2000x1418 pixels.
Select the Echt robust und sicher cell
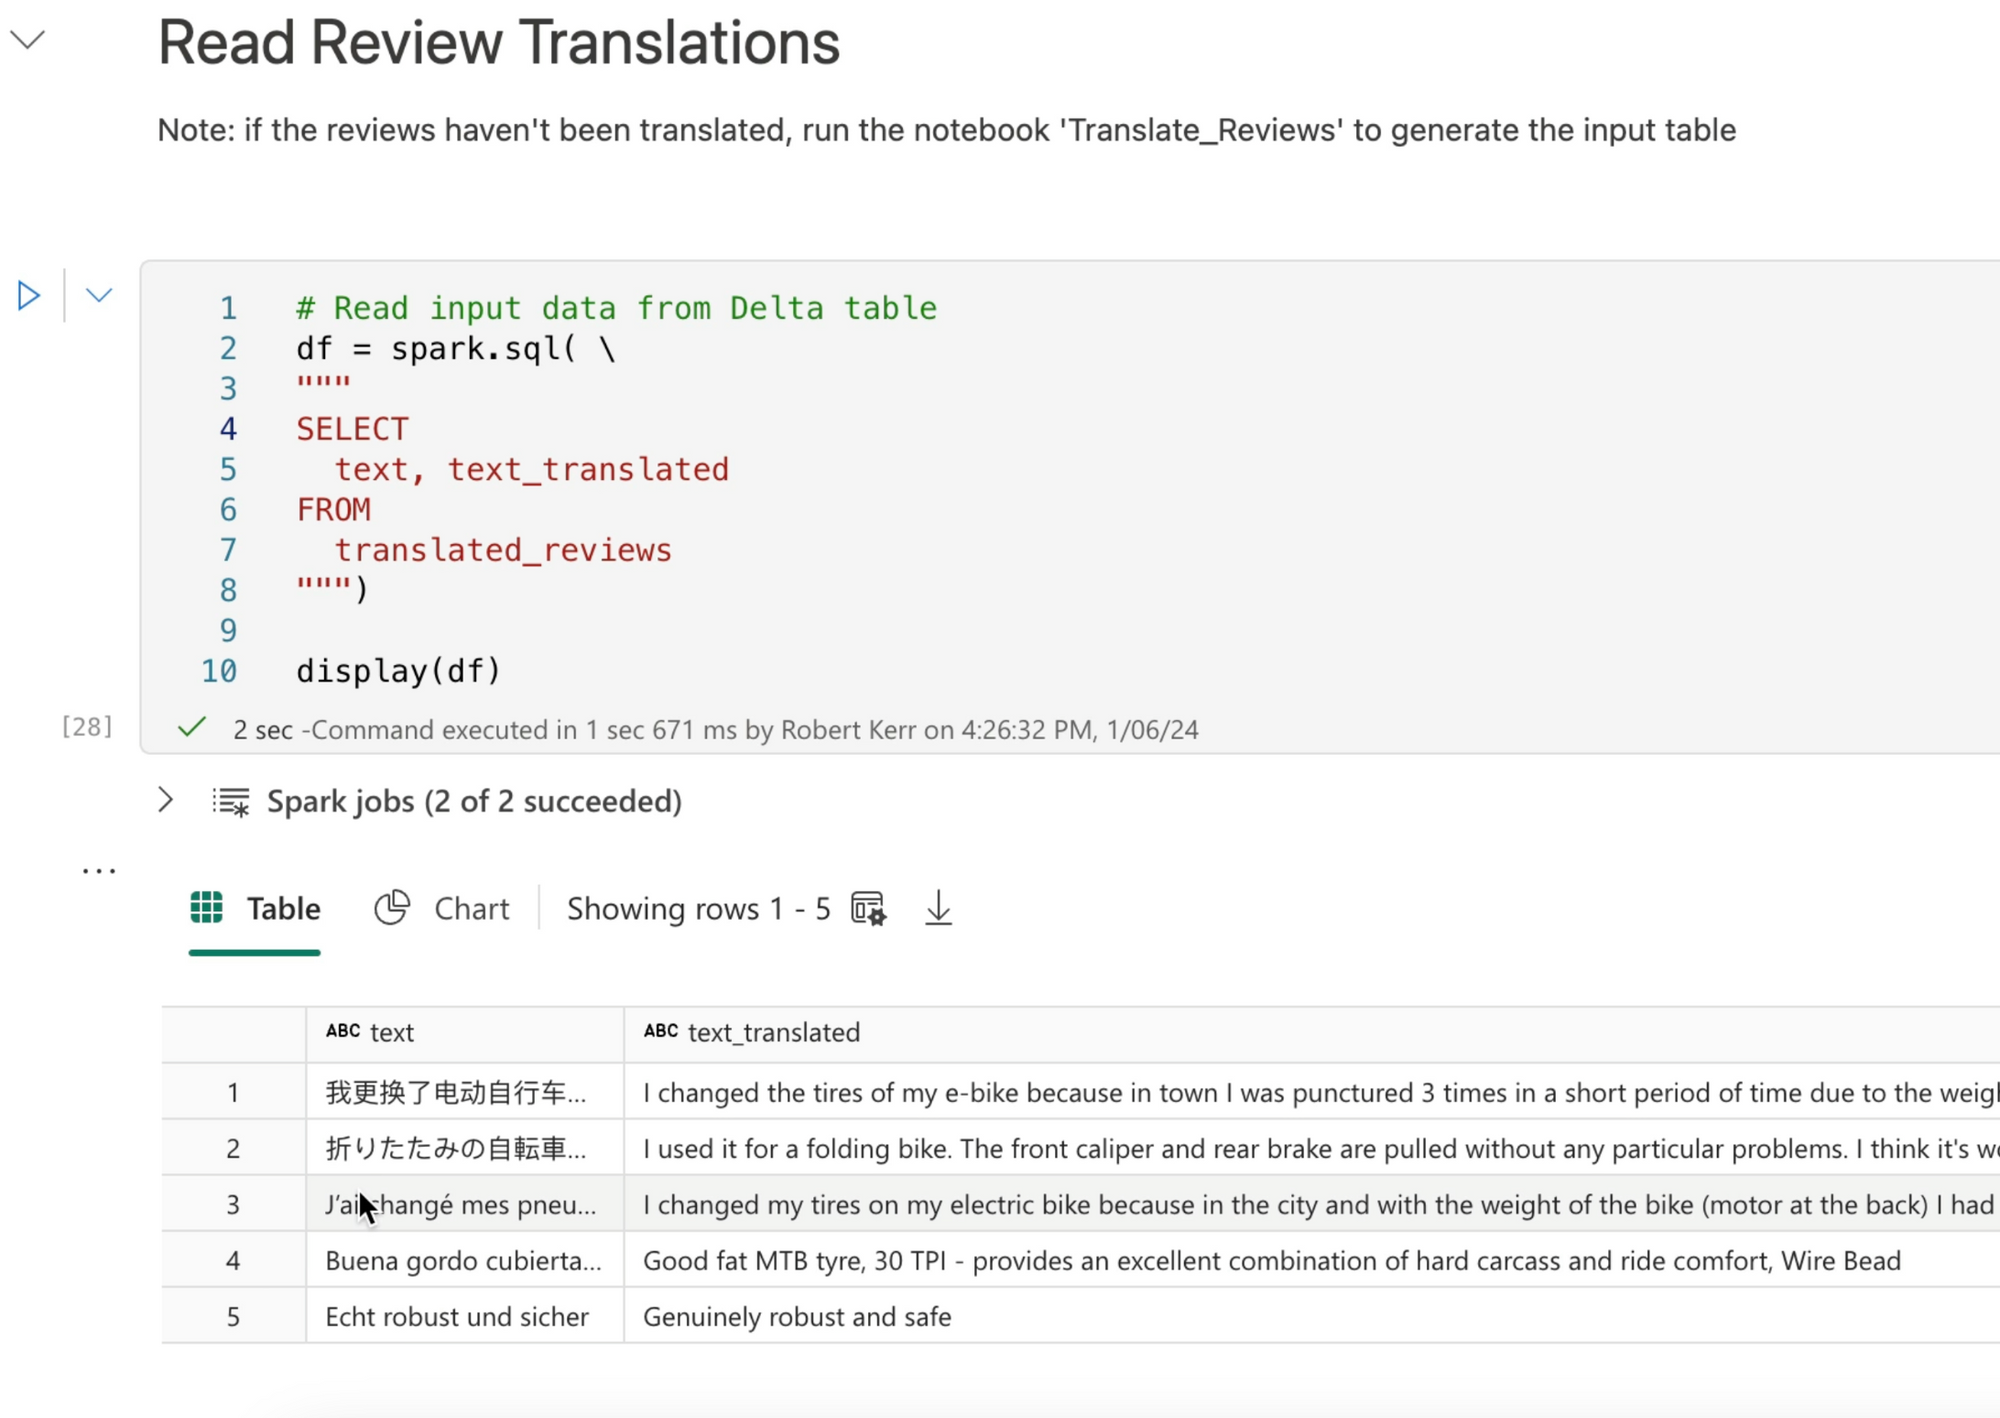click(x=457, y=1316)
